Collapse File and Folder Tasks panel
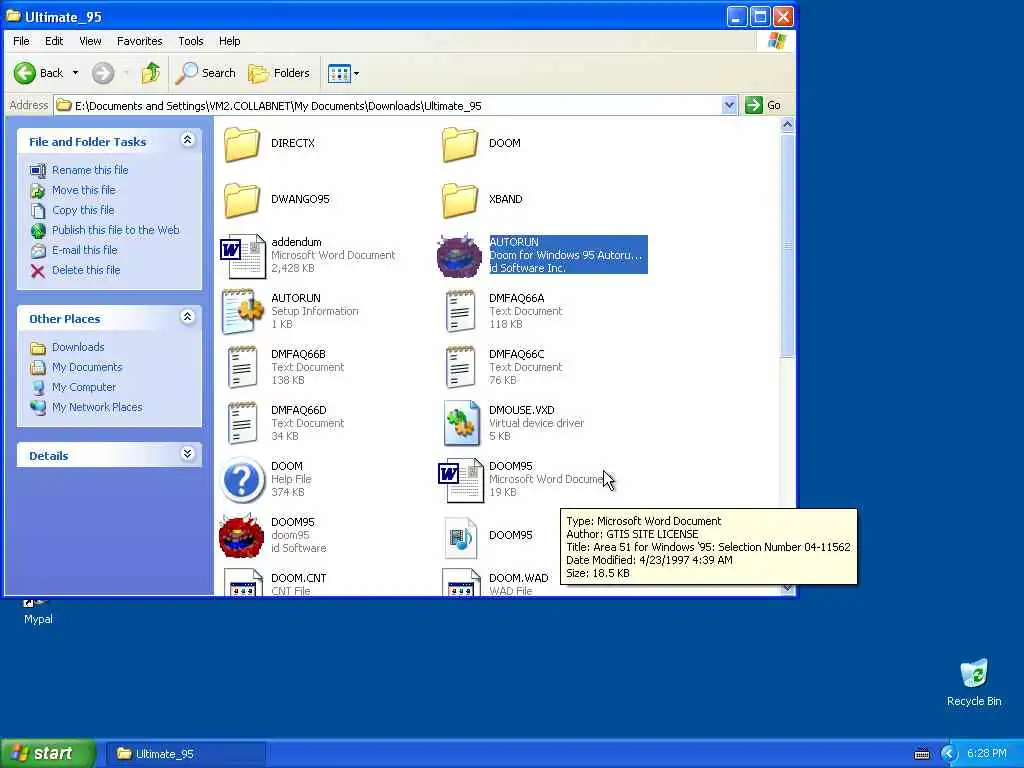 [x=187, y=140]
